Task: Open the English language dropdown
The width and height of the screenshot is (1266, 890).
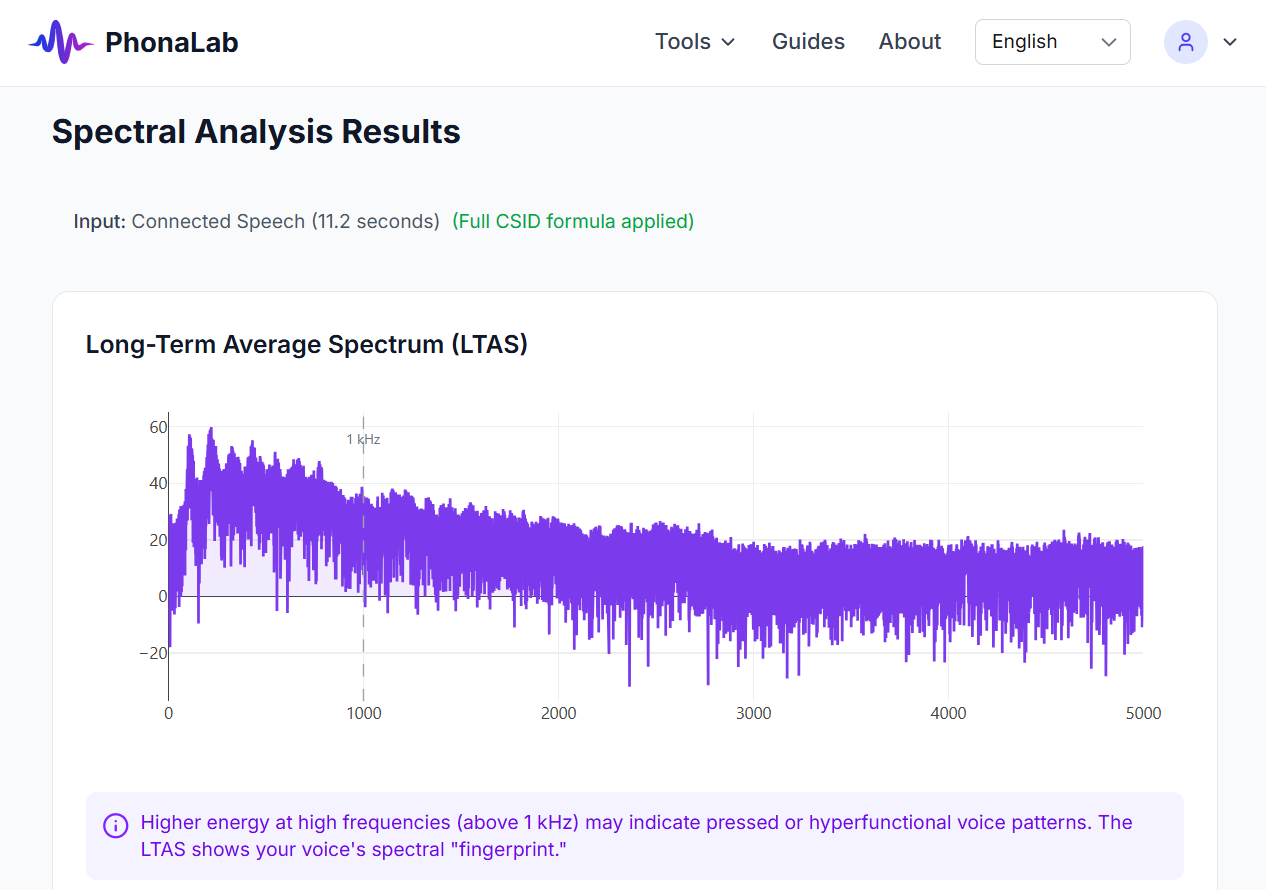Action: pos(1052,42)
